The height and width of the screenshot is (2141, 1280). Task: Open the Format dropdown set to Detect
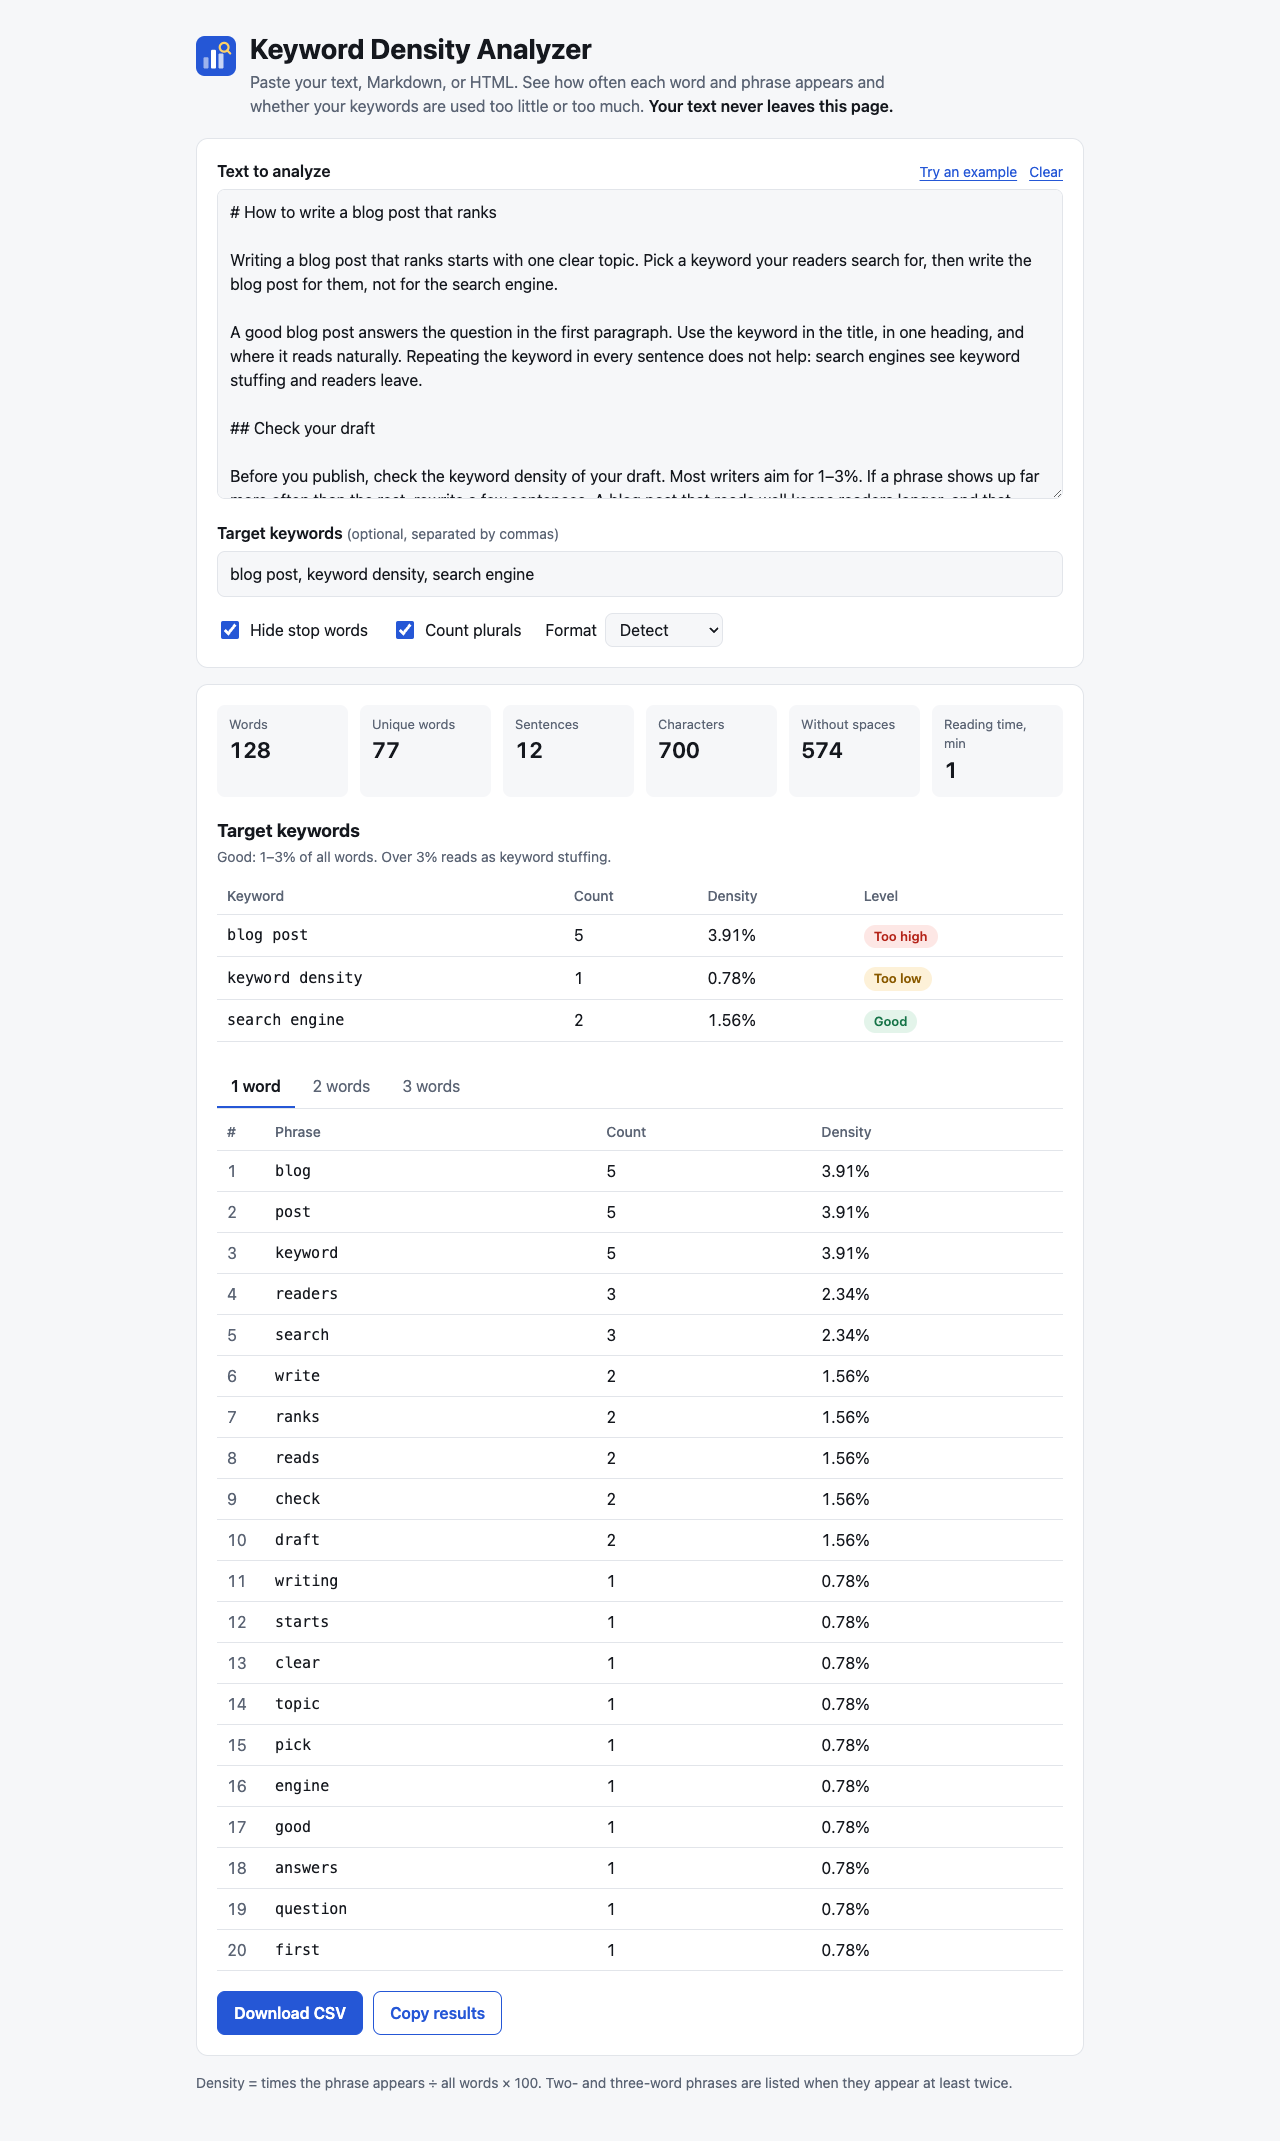[x=664, y=630]
